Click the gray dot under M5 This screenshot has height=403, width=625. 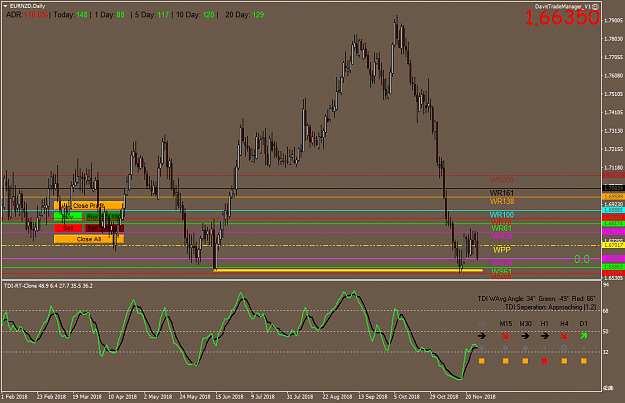pyautogui.click(x=482, y=348)
